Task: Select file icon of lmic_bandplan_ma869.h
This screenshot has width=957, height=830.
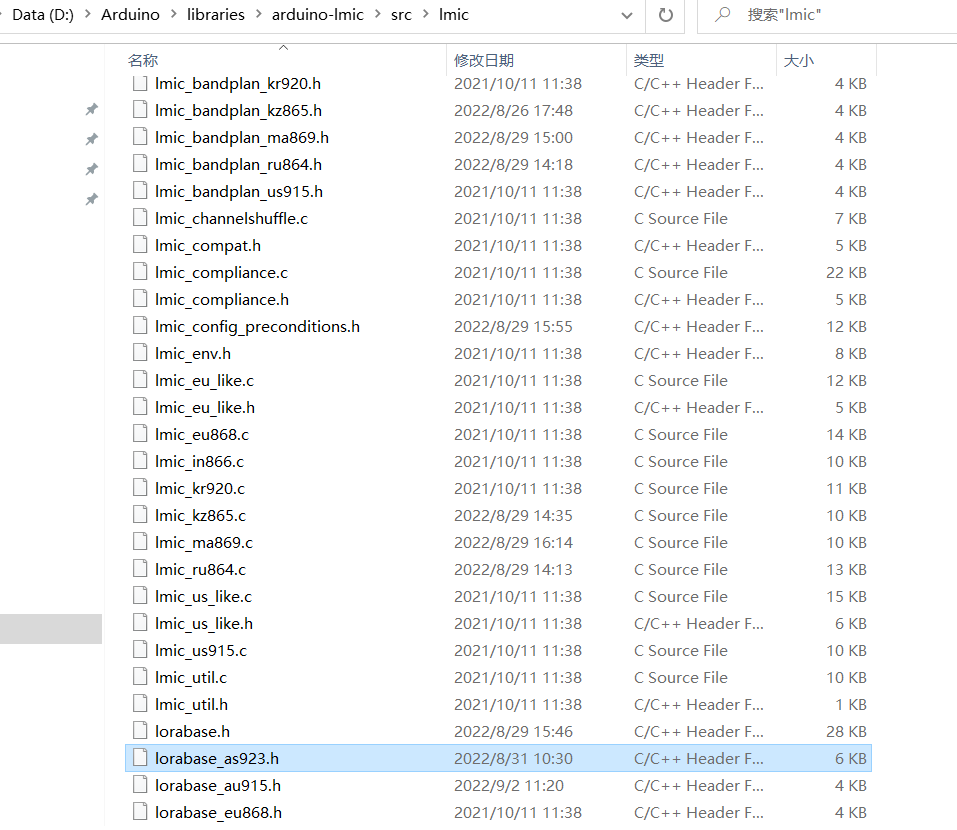Action: 140,137
